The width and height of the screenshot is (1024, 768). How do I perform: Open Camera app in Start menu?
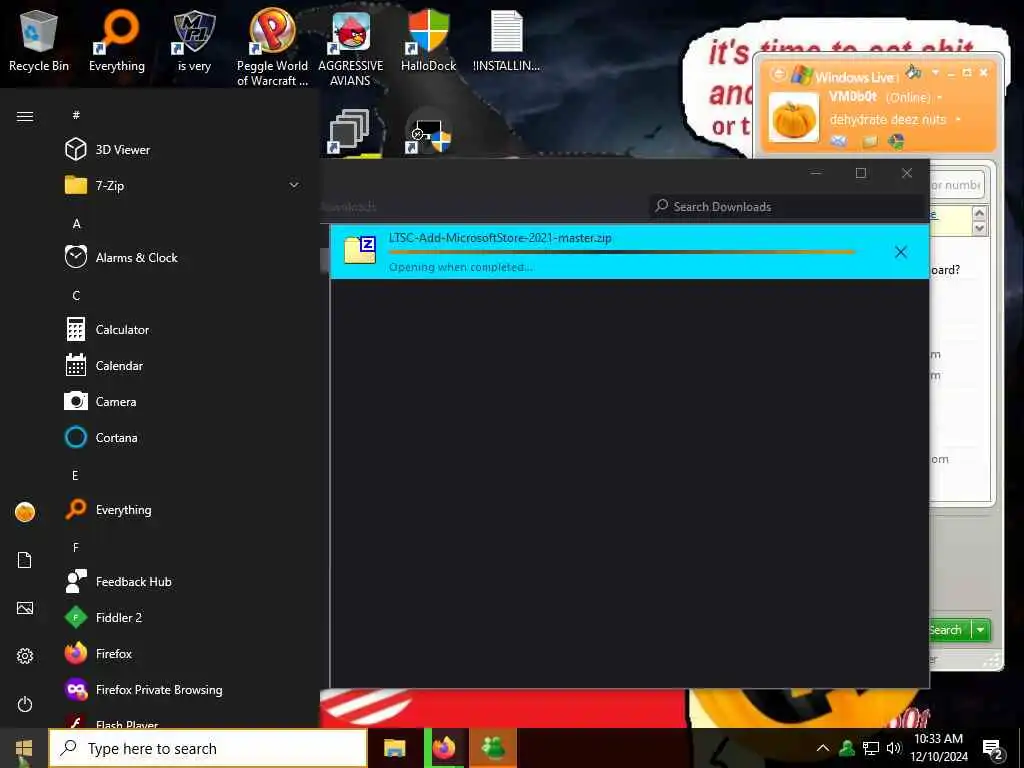click(185, 402)
